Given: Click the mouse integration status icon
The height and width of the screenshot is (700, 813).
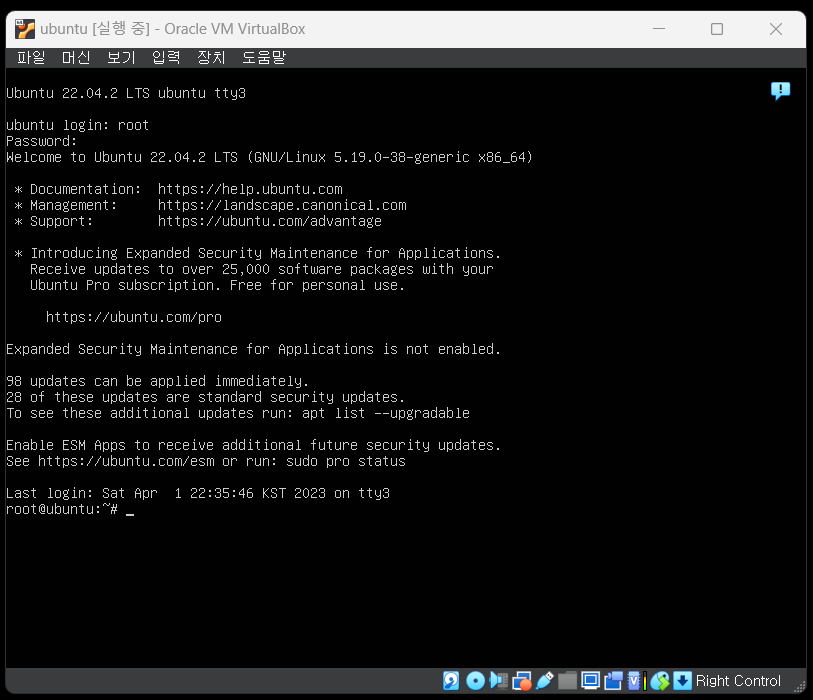Looking at the screenshot, I should click(x=660, y=681).
